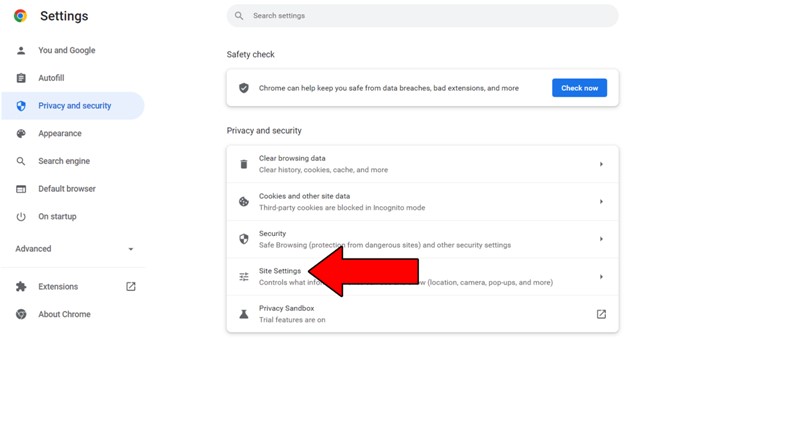
Task: Open the Appearance settings
Action: click(73, 133)
